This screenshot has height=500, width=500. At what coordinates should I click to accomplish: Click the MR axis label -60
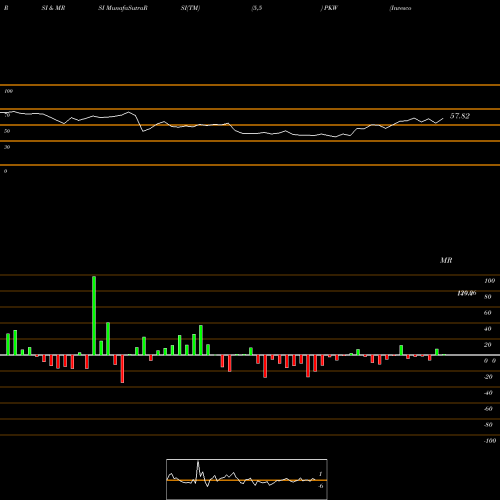pos(488,409)
